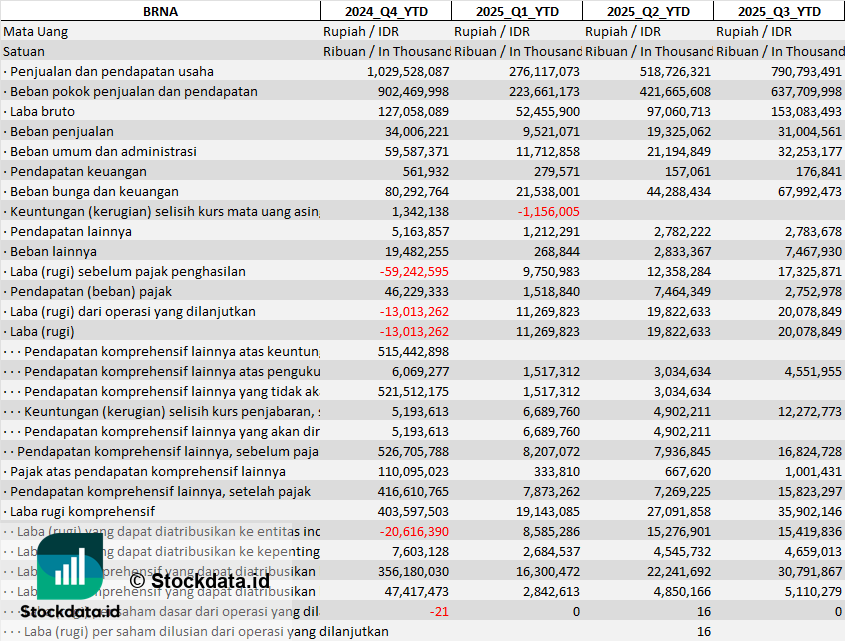Select the 2025_Q1_YTD column header

[x=517, y=11]
